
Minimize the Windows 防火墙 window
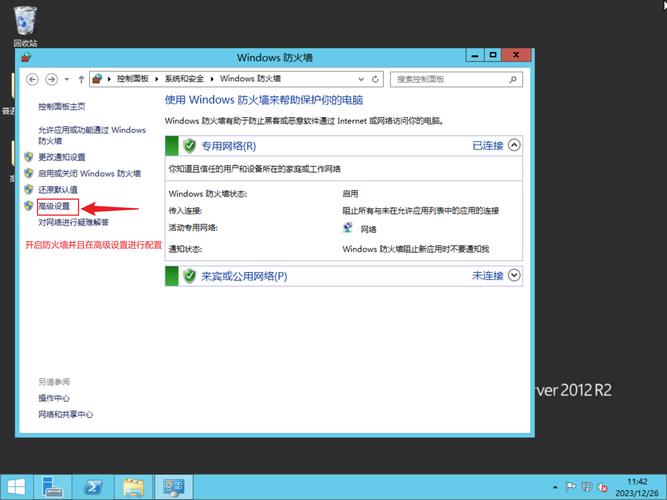click(x=475, y=55)
